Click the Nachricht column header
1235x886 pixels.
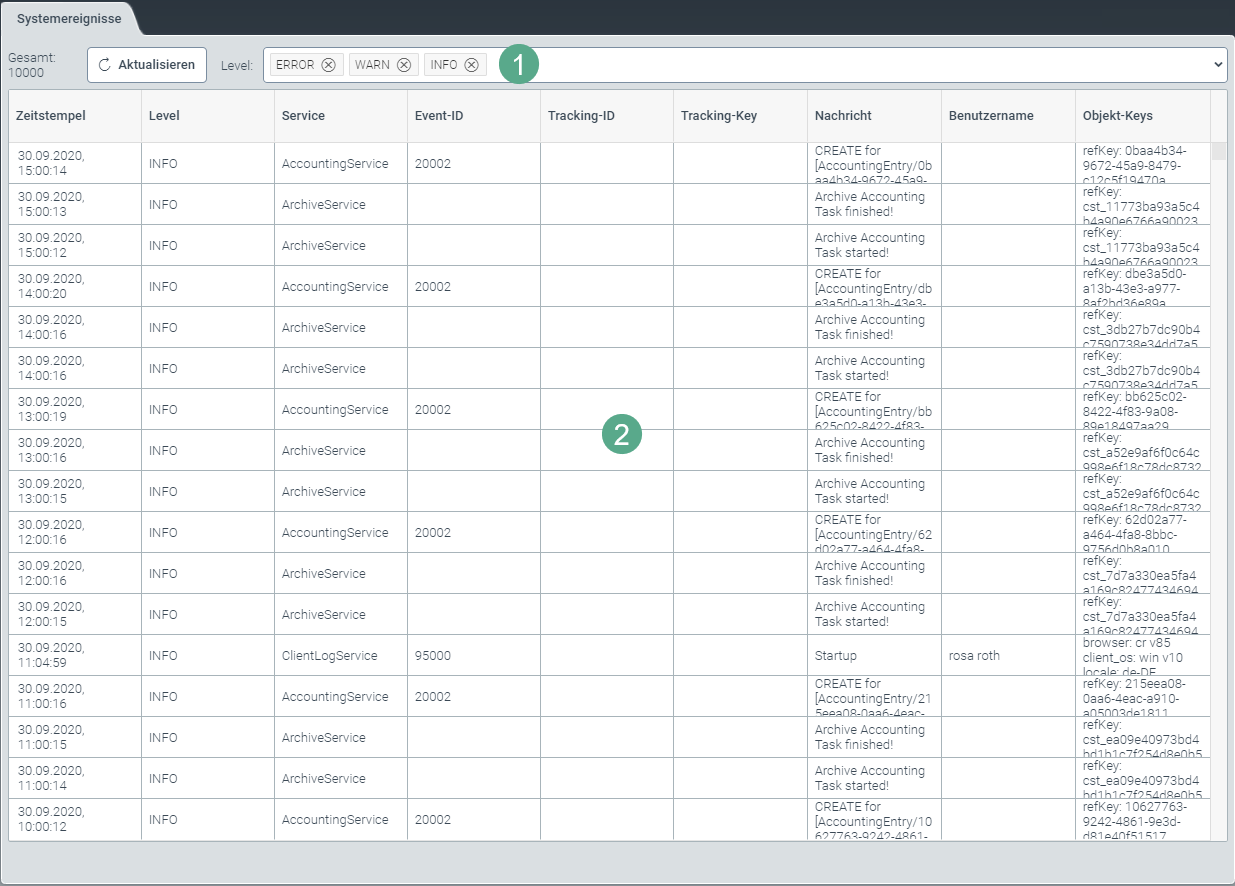tap(843, 116)
